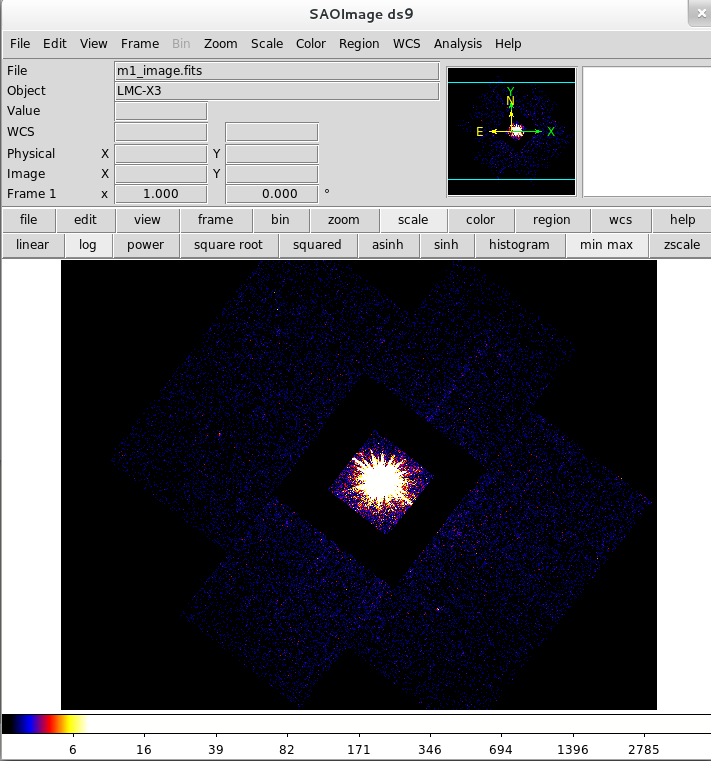The width and height of the screenshot is (711, 761).
Task: Open the Edit menu
Action: [x=54, y=44]
